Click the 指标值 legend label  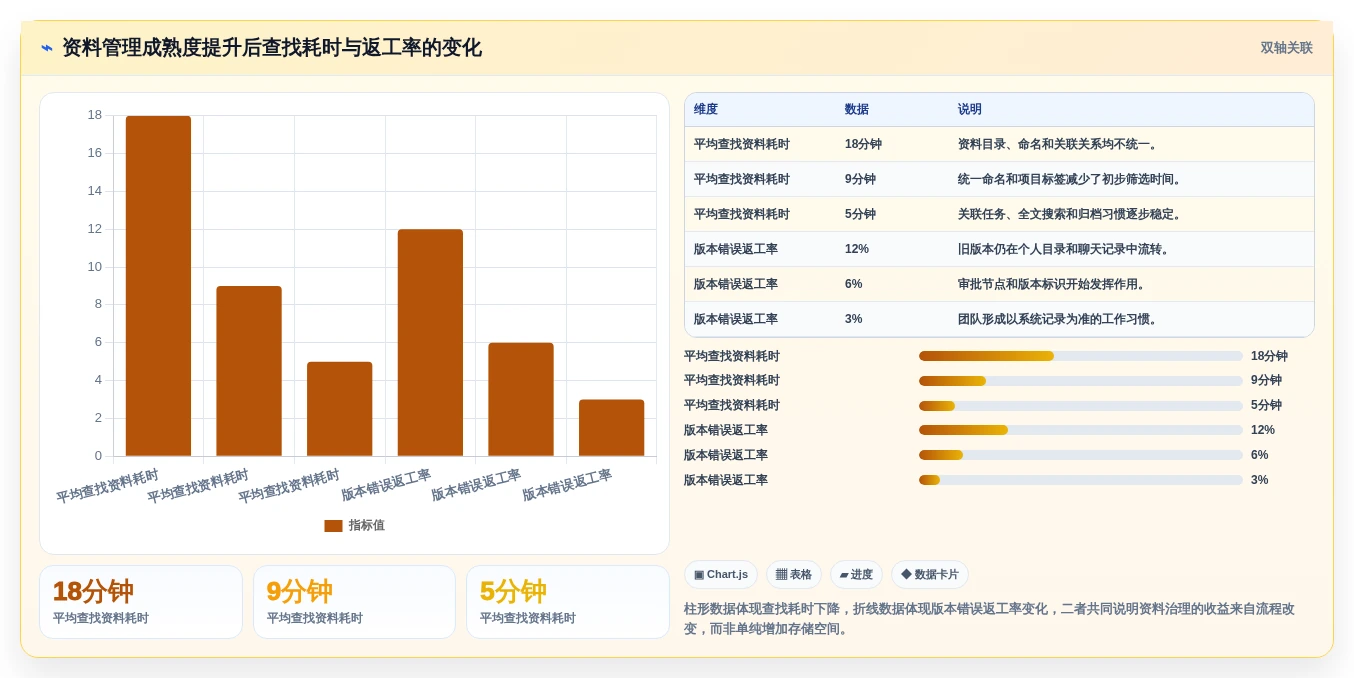(x=366, y=526)
